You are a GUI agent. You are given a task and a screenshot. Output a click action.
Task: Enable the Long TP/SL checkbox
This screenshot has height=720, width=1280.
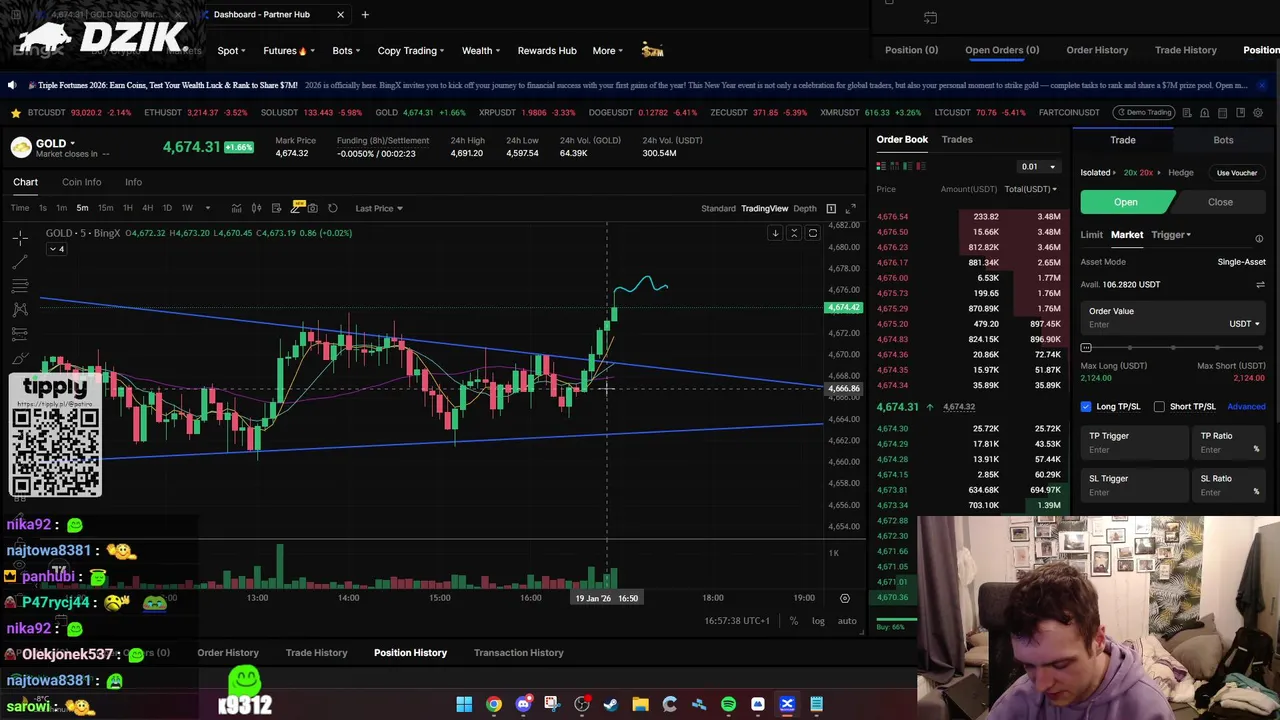[1086, 407]
